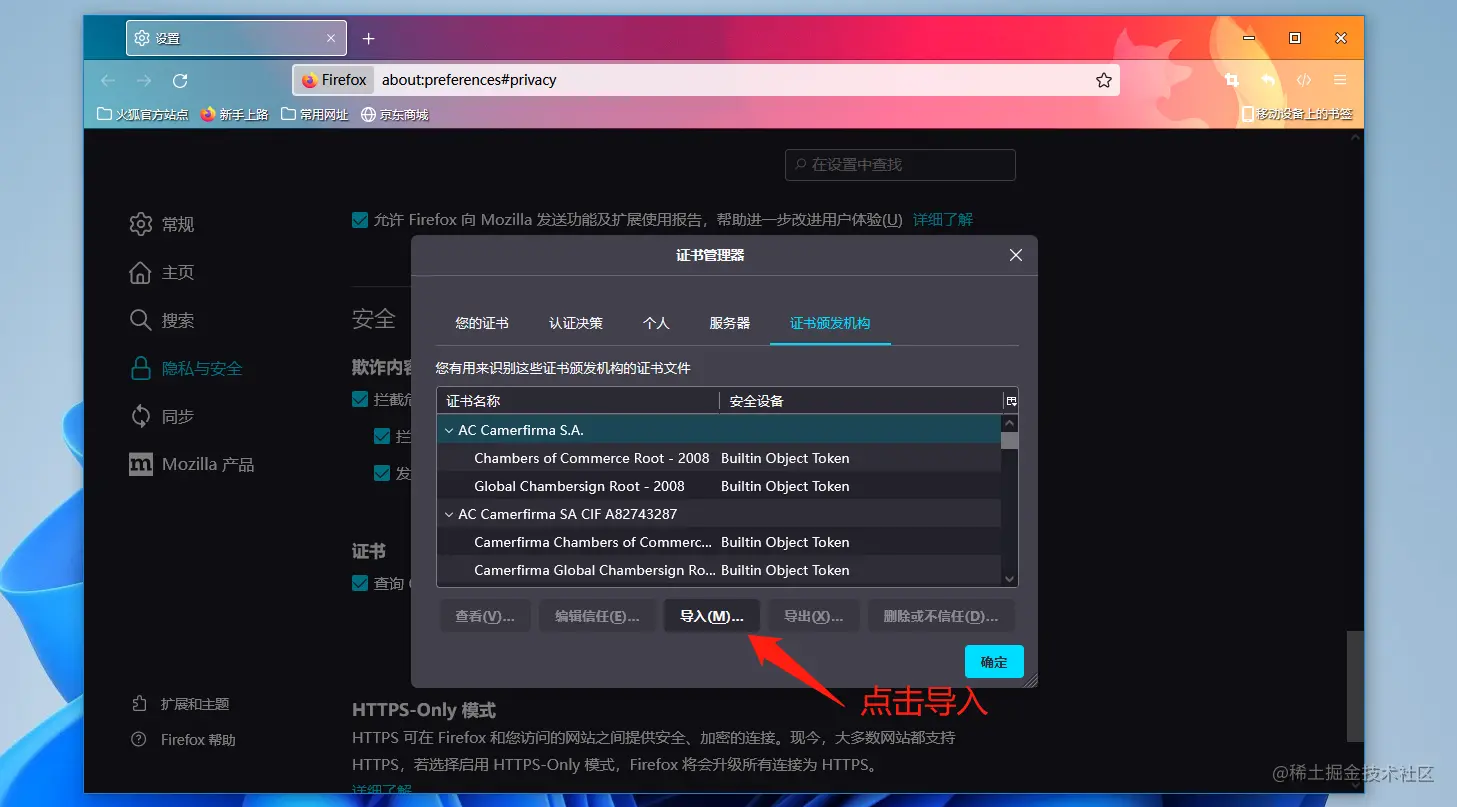Switch to 服务器 tab
1457x807 pixels.
point(730,323)
